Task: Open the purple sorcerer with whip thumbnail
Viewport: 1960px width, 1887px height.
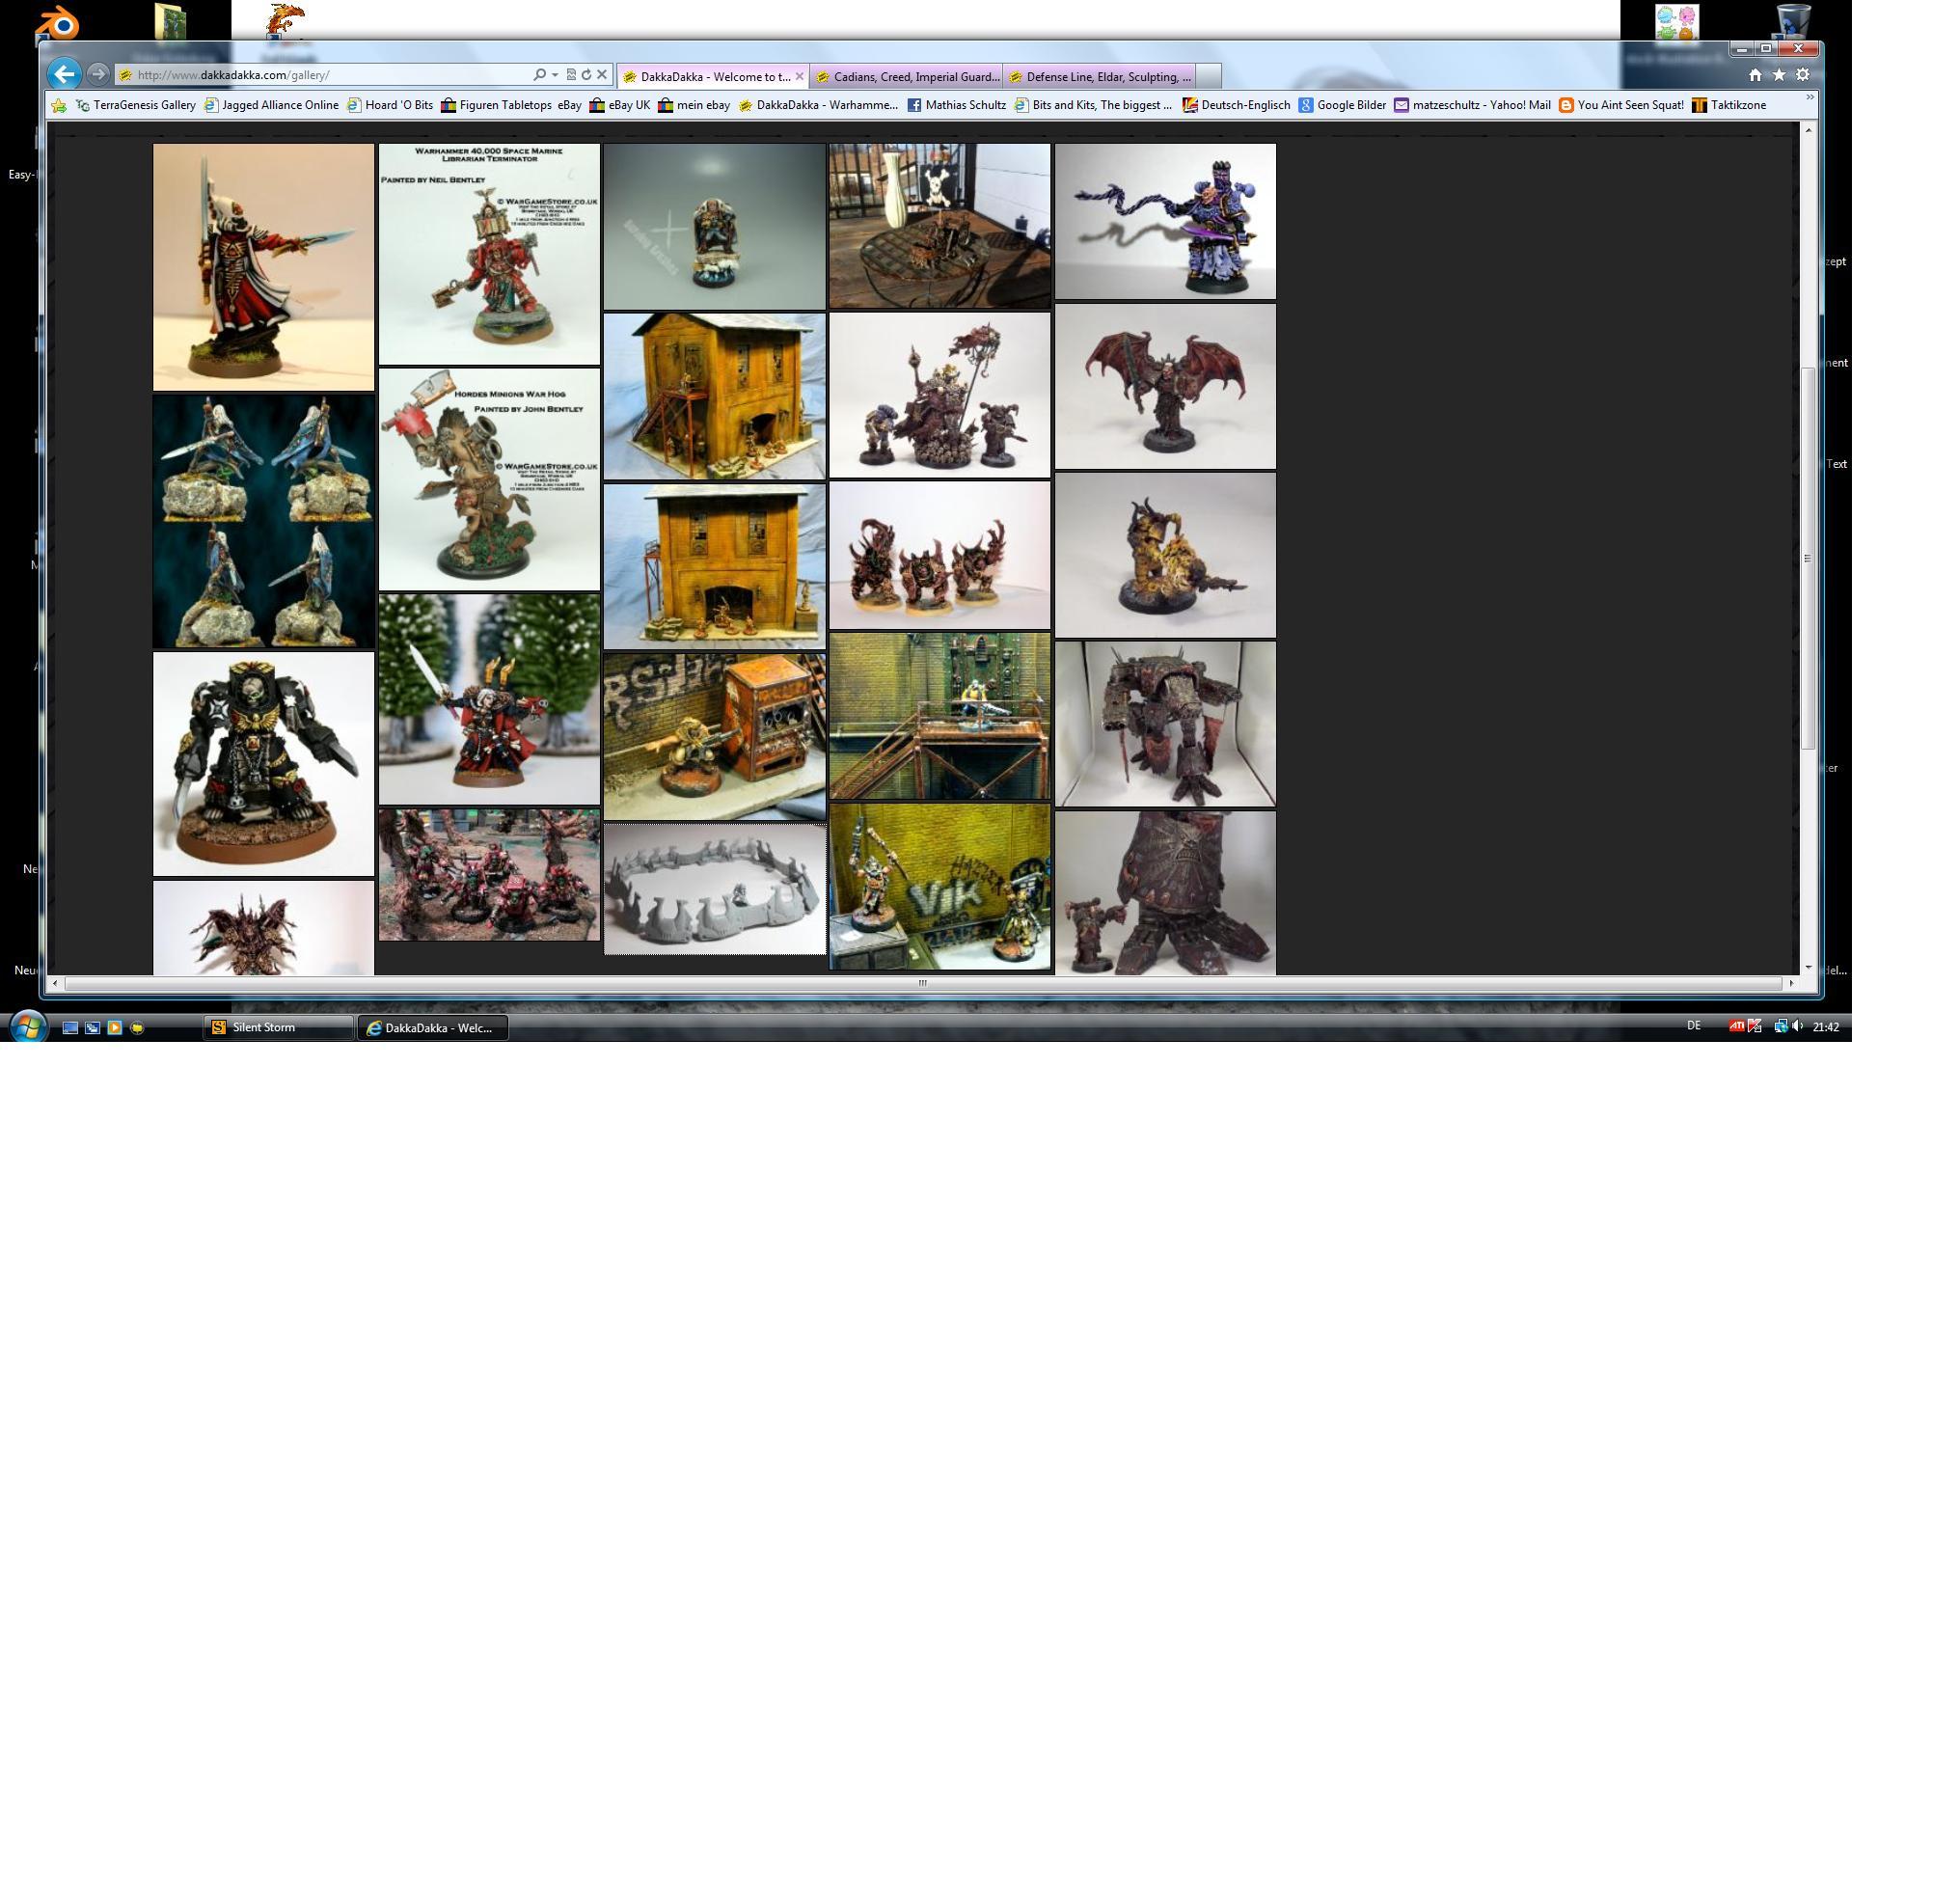Action: (x=1165, y=221)
